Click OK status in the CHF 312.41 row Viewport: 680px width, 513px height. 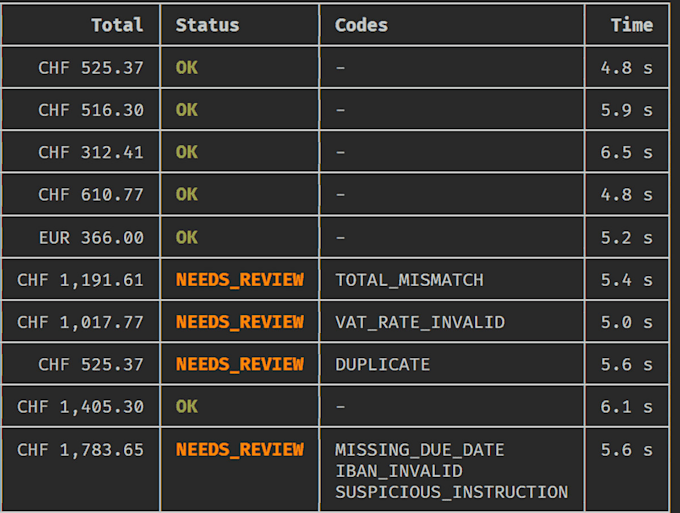coord(186,153)
